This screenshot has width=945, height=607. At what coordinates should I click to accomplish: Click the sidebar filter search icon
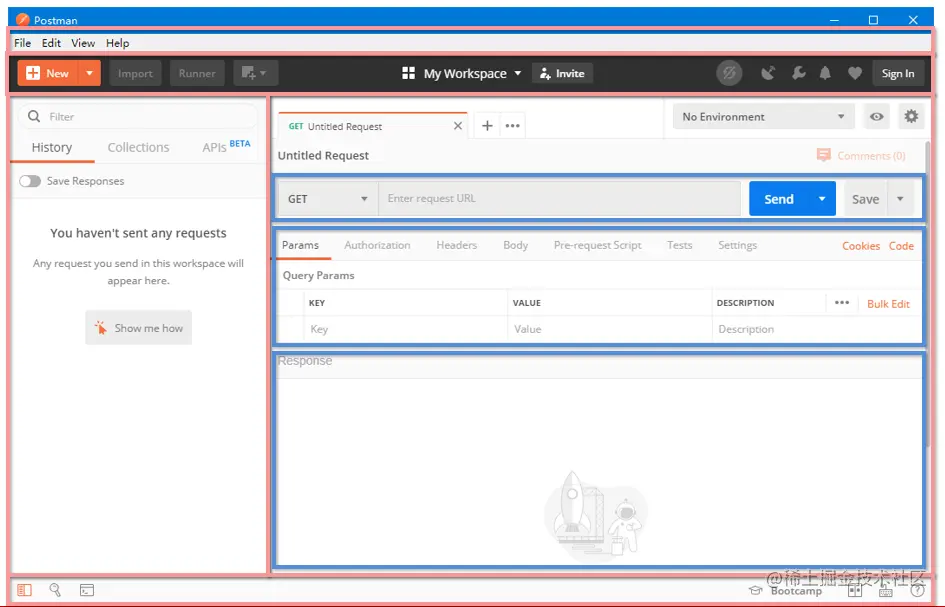tap(34, 116)
